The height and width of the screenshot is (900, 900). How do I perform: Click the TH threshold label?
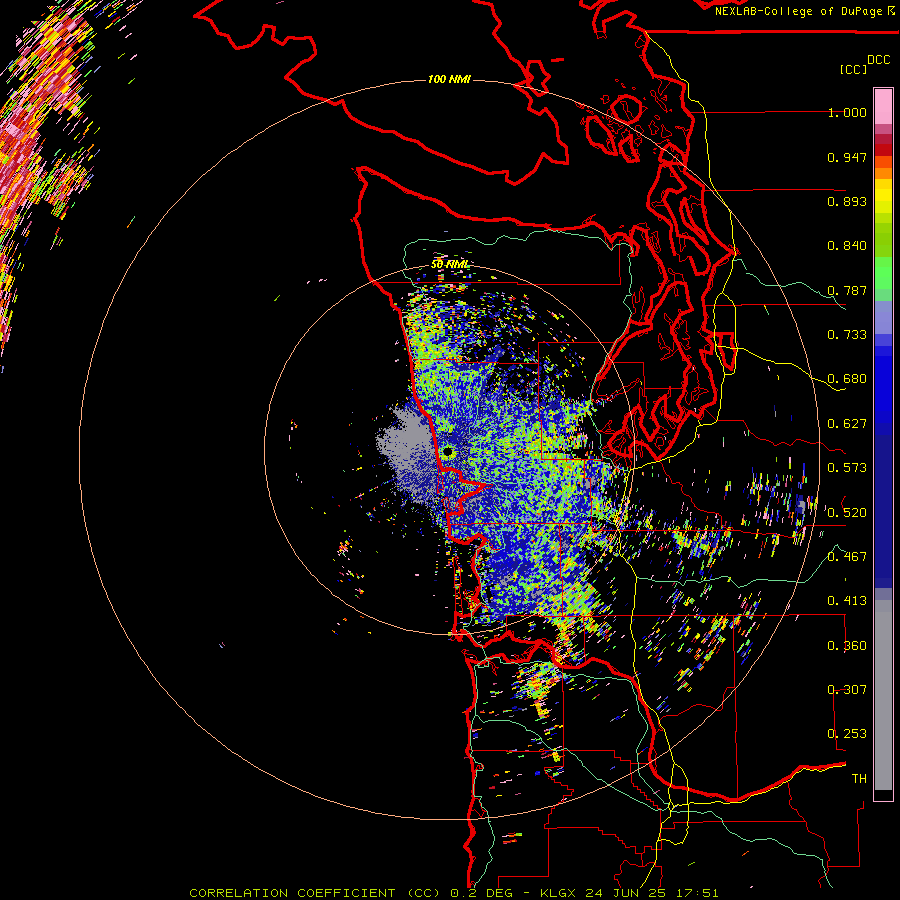[x=859, y=779]
